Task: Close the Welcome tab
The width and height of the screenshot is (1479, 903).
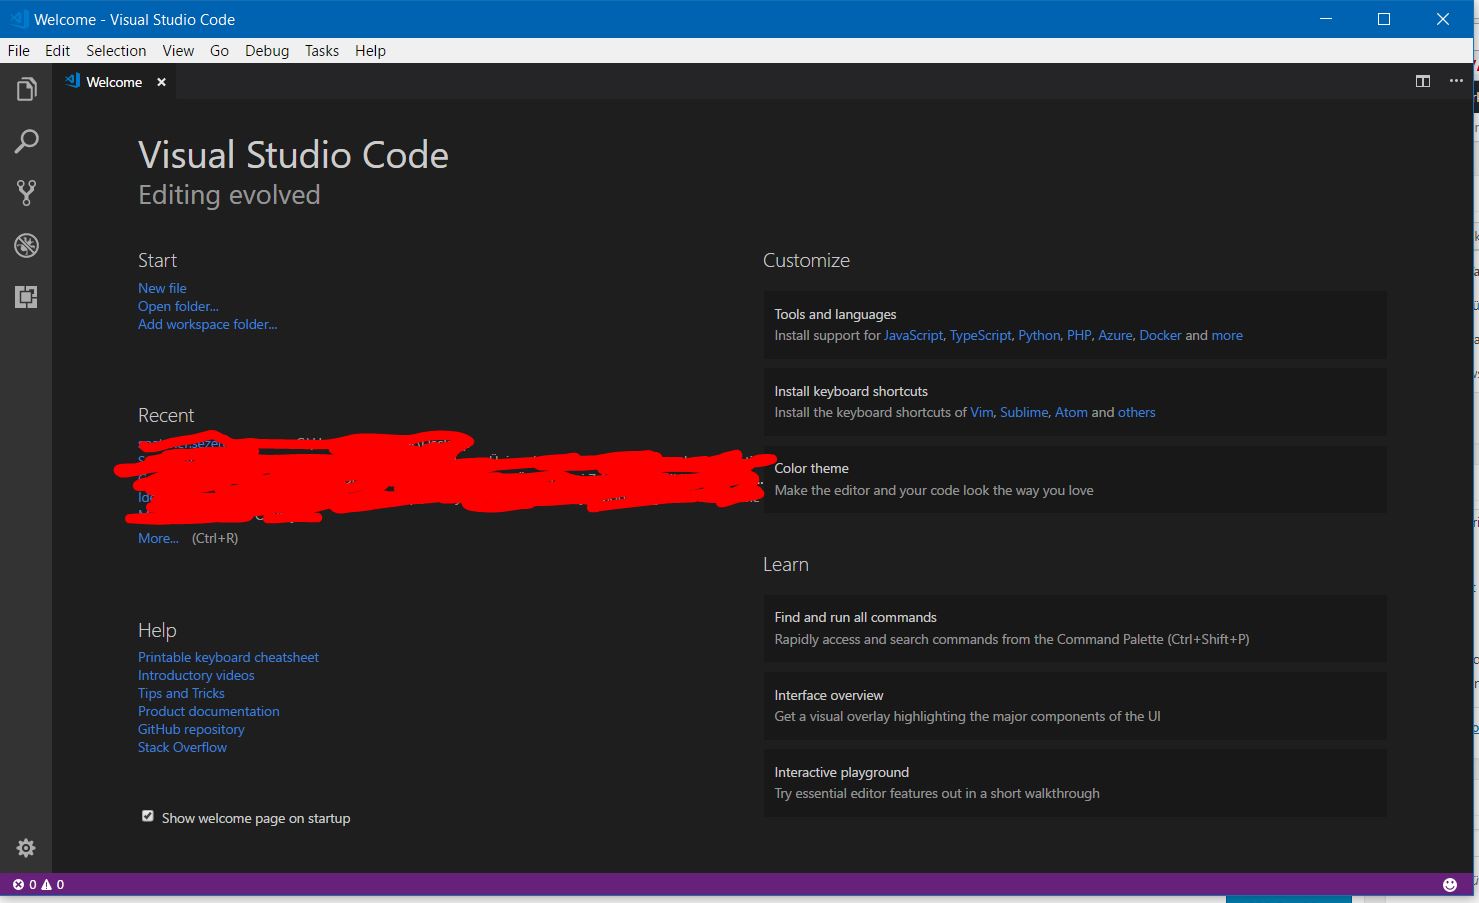Action: pos(161,82)
